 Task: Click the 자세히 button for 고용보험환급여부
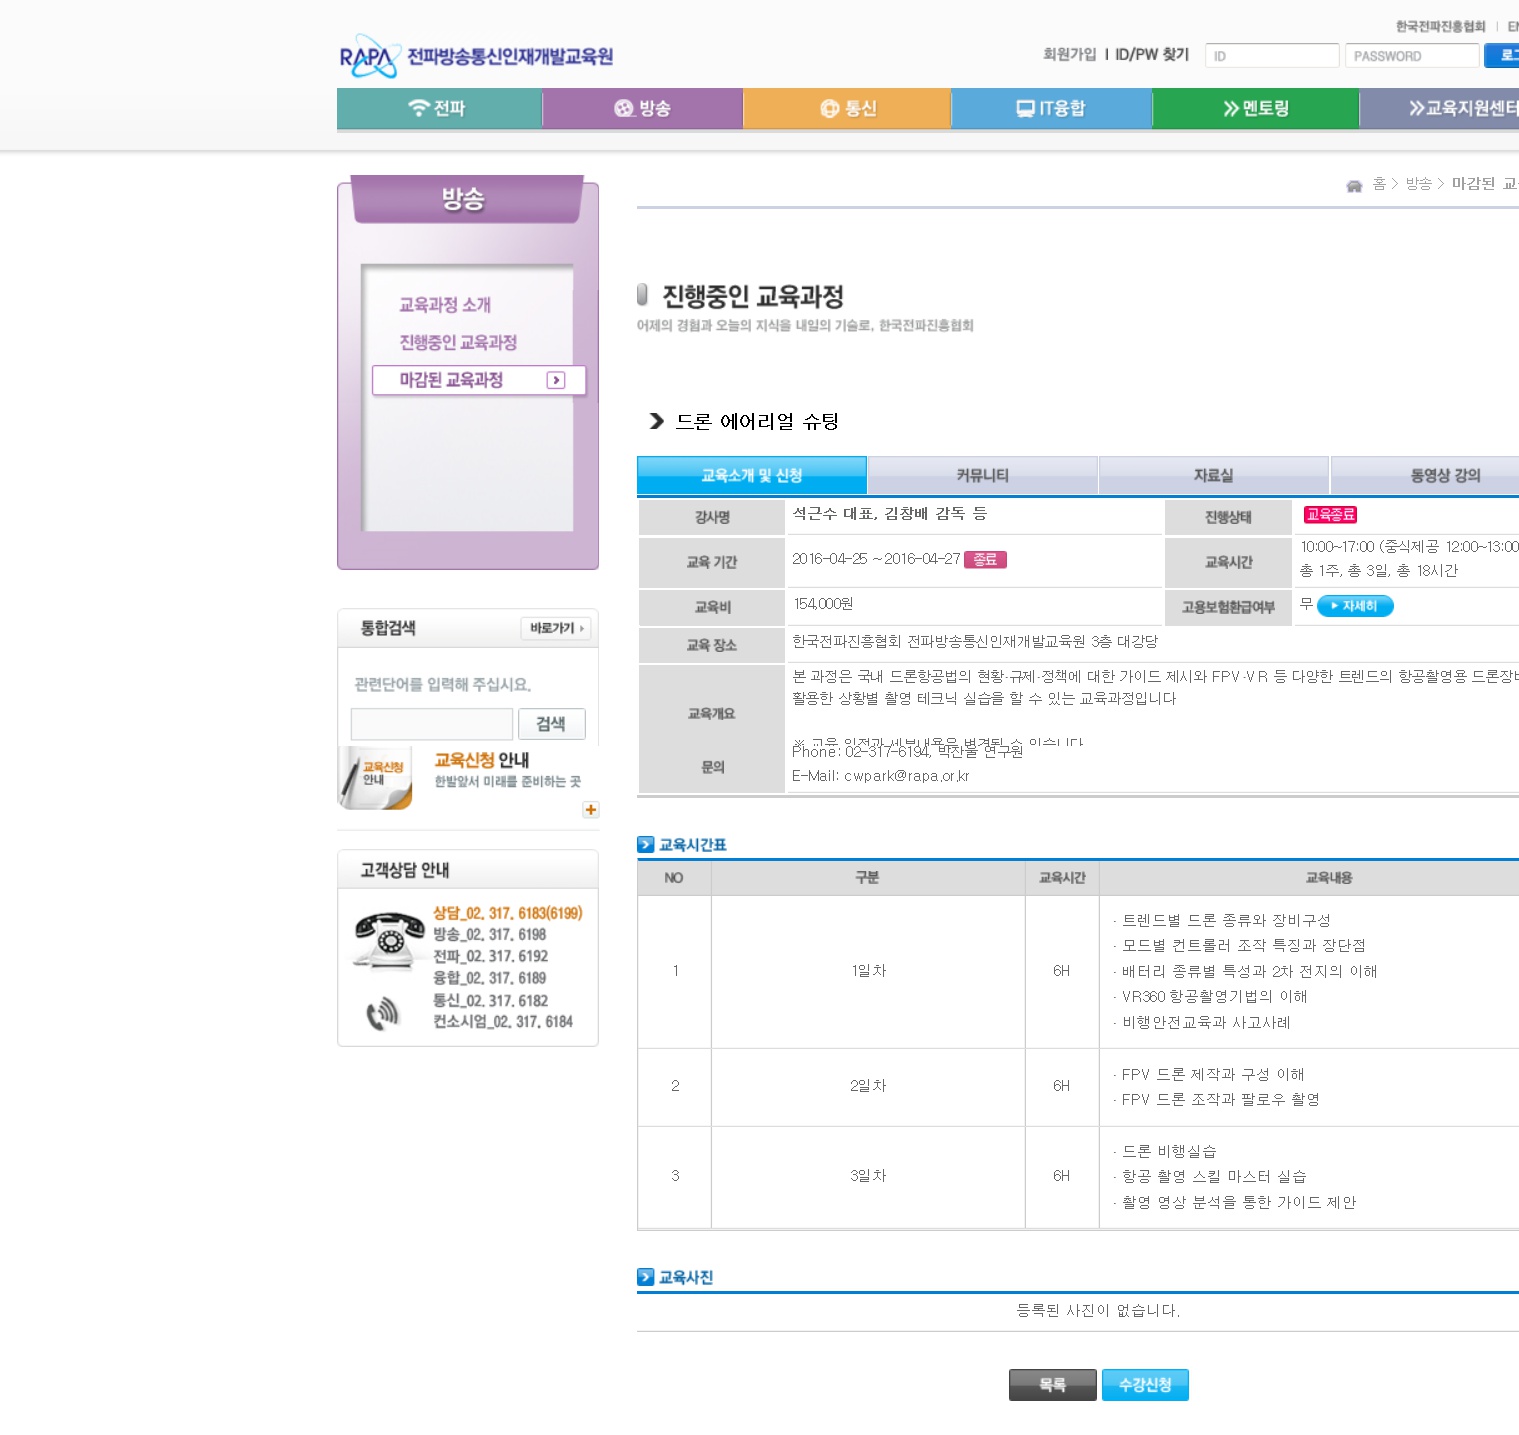click(x=1355, y=606)
